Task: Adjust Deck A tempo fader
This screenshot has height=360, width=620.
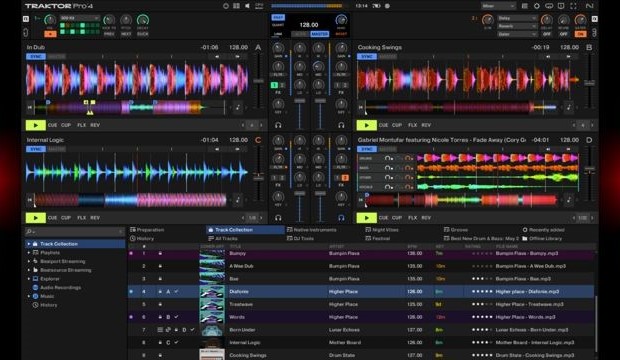Action: tap(259, 81)
